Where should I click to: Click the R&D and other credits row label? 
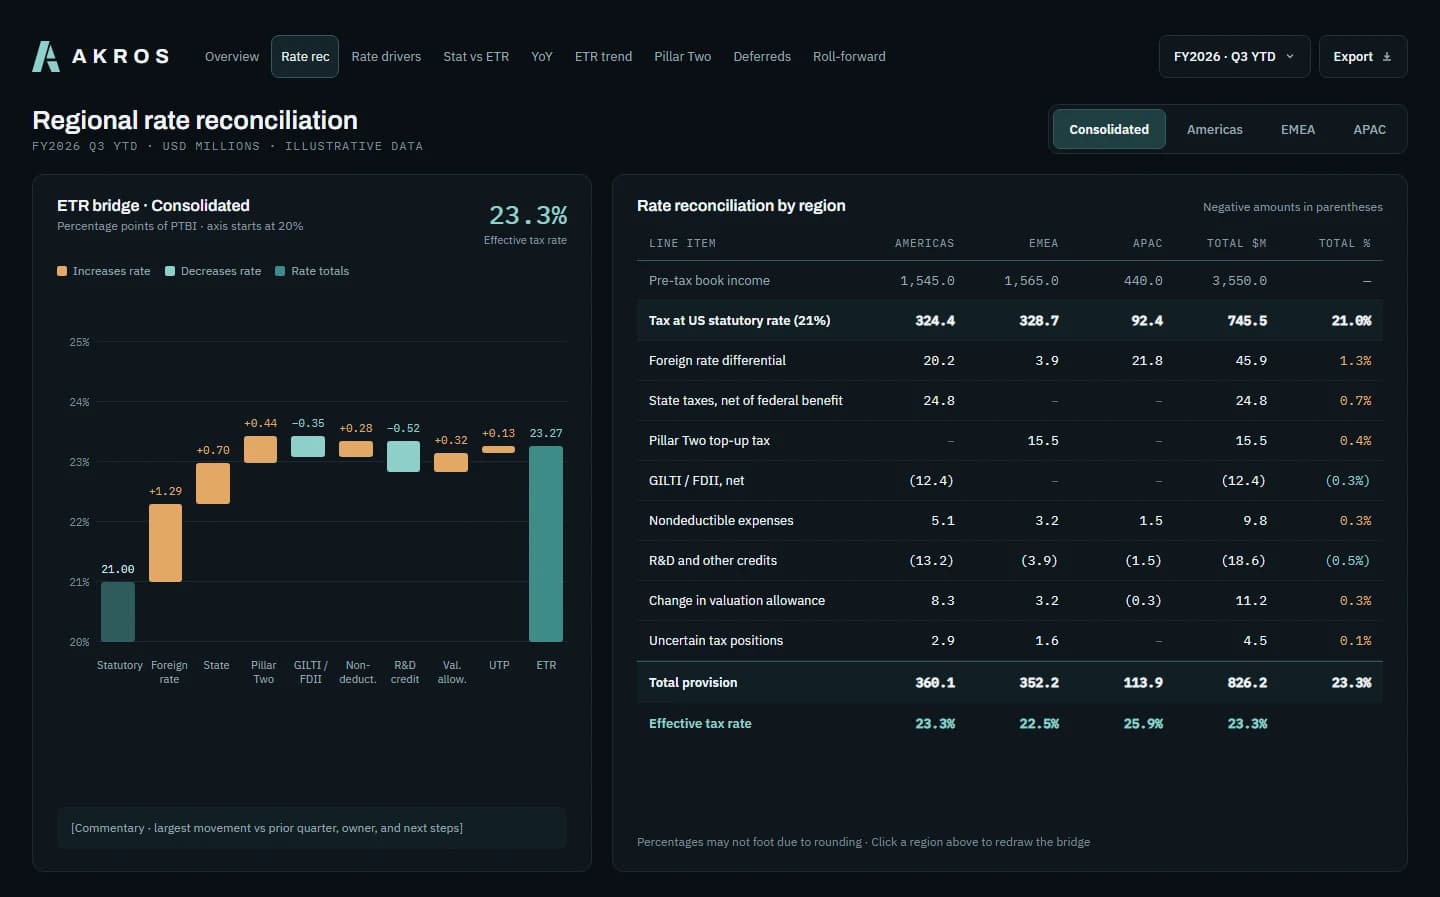[713, 560]
